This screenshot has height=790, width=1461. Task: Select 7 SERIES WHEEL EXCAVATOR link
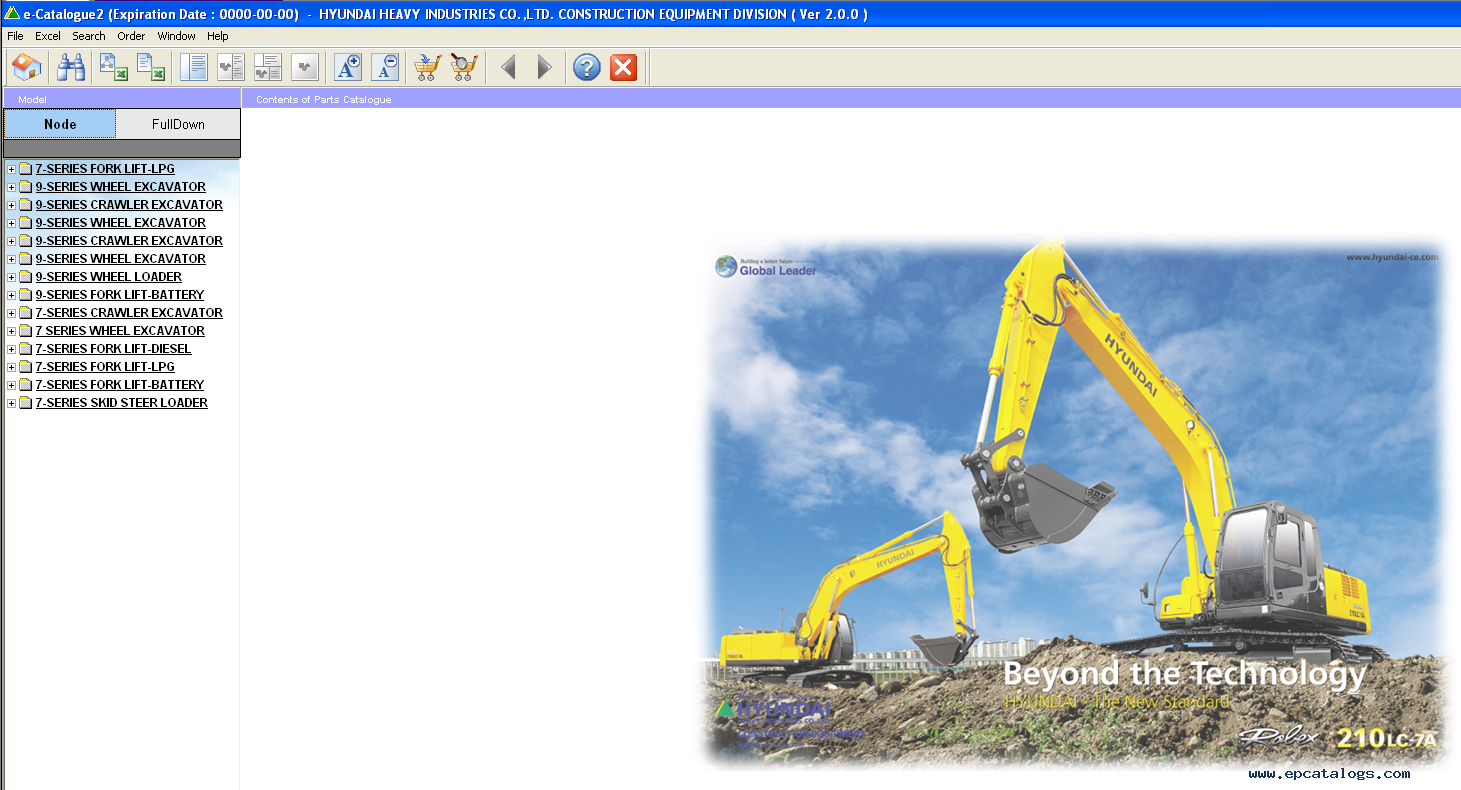tap(120, 331)
